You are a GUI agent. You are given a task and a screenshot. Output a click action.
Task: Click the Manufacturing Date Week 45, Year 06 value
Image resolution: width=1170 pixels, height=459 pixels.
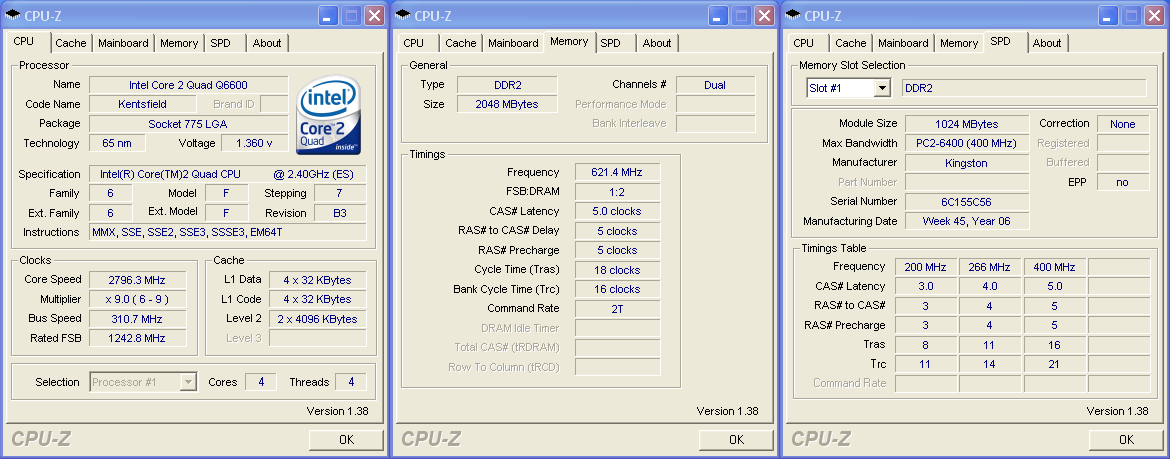[x=967, y=221]
